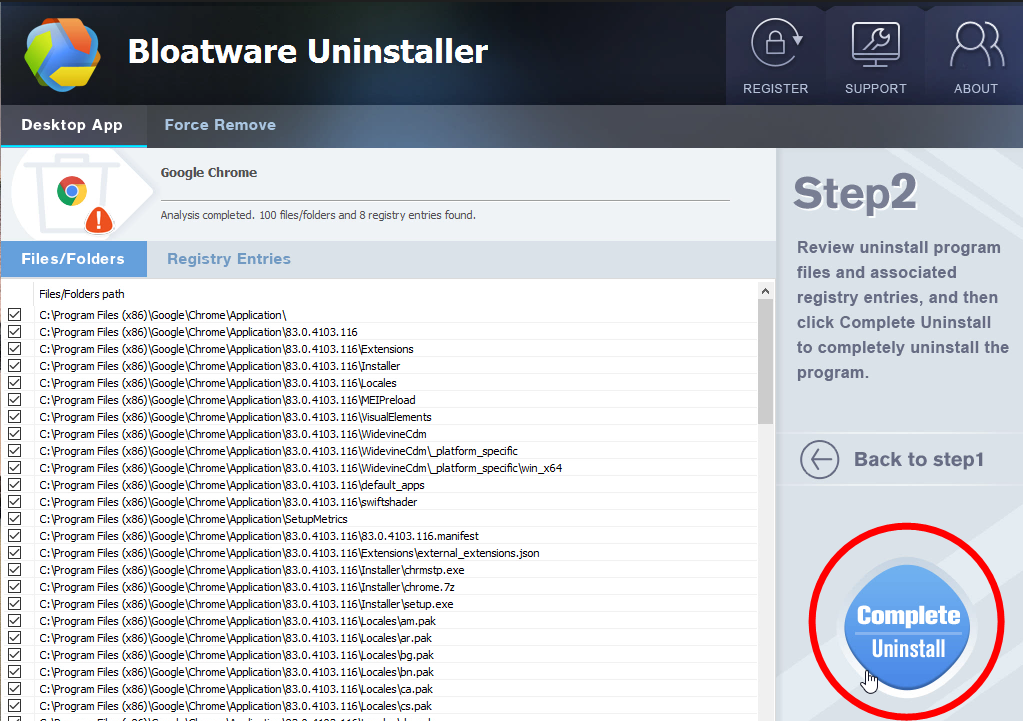1023x721 pixels.
Task: Toggle checkbox for 83.0.4103.116\Installer folder
Action: pyautogui.click(x=14, y=366)
